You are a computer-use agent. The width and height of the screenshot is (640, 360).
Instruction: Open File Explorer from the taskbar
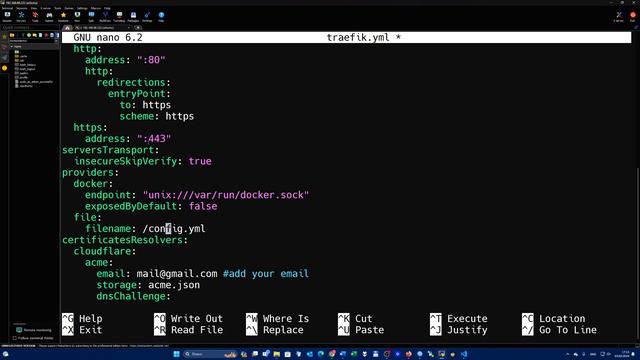(277, 354)
